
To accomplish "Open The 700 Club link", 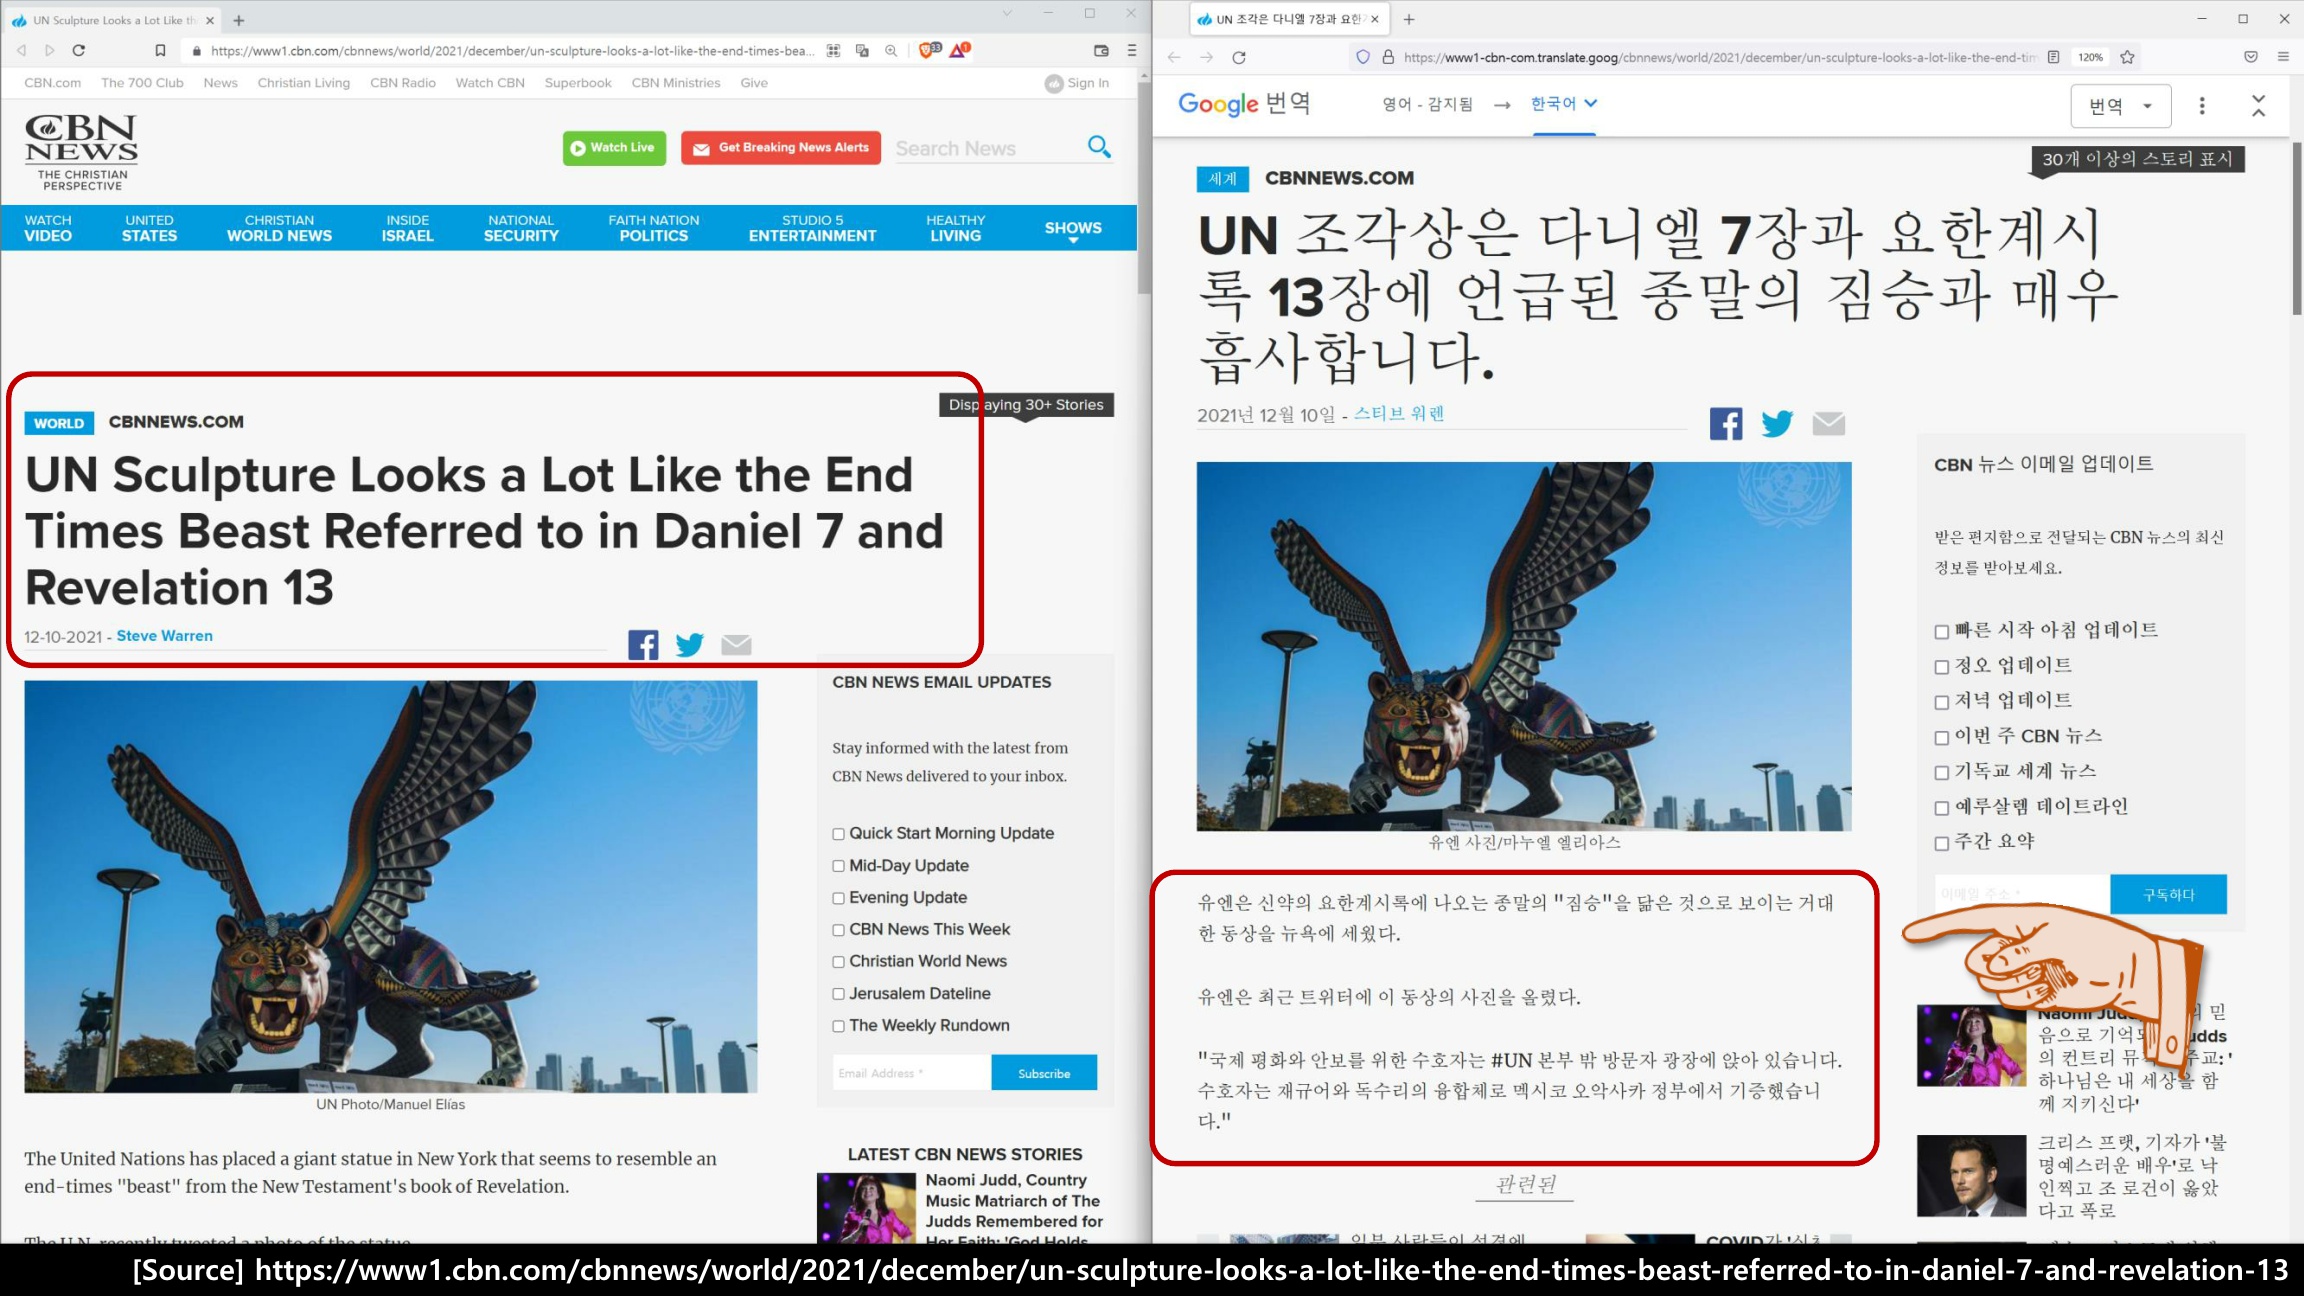I will [142, 83].
